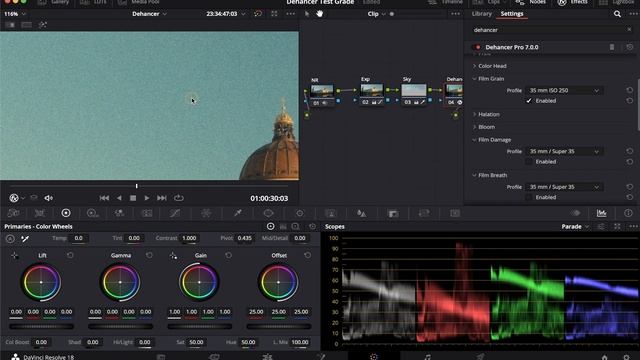Image resolution: width=640 pixels, height=360 pixels.
Task: Open the Curves palette
Action: 175,213
